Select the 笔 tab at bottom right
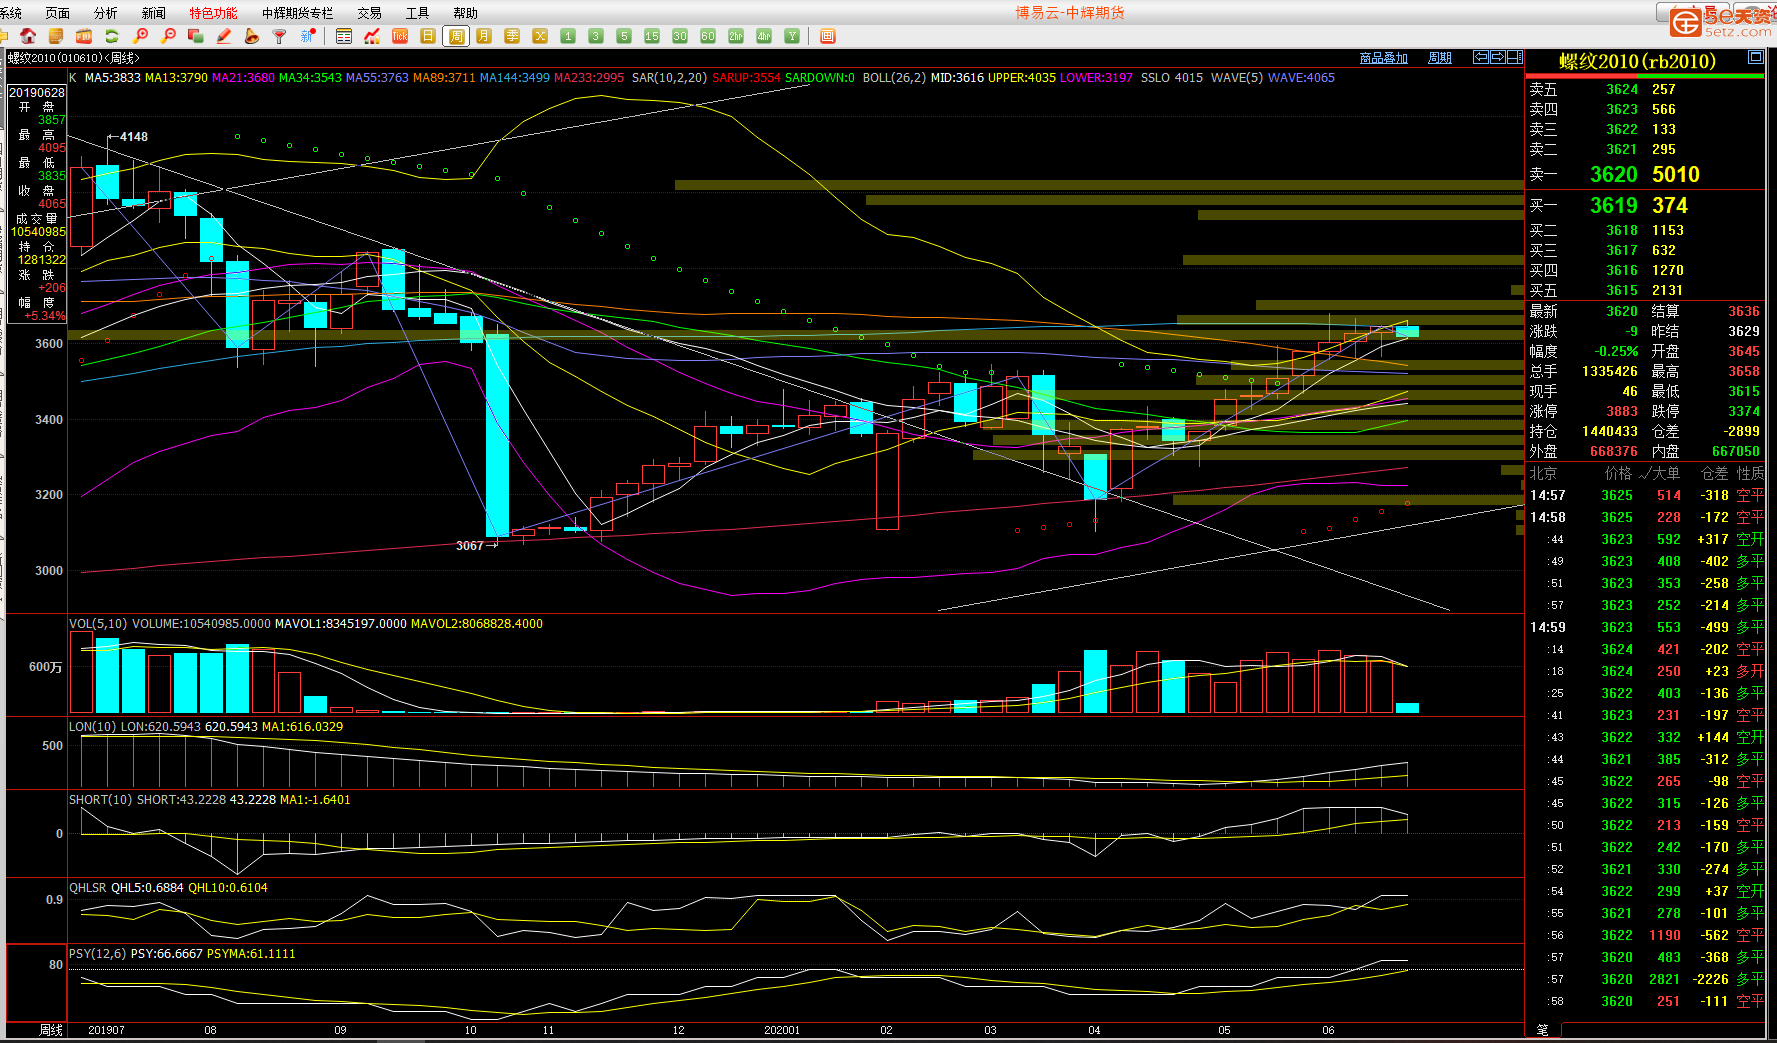 coord(1542,1030)
